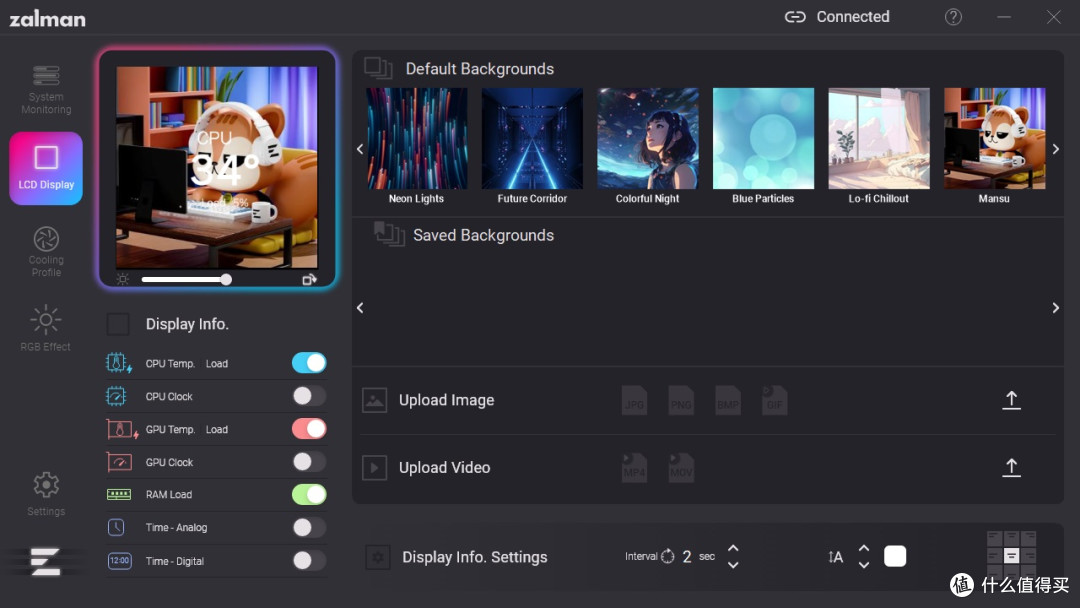Show previous default backgrounds with left arrow

click(360, 149)
